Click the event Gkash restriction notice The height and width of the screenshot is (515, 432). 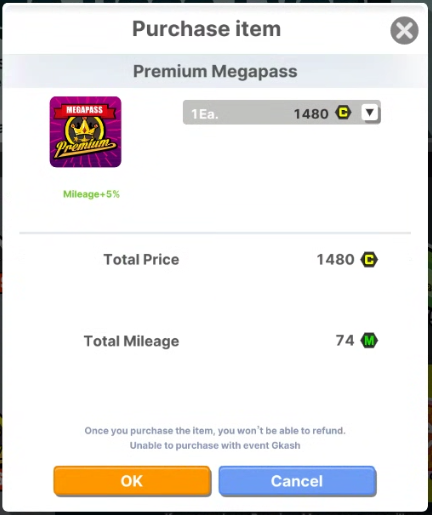(215, 446)
